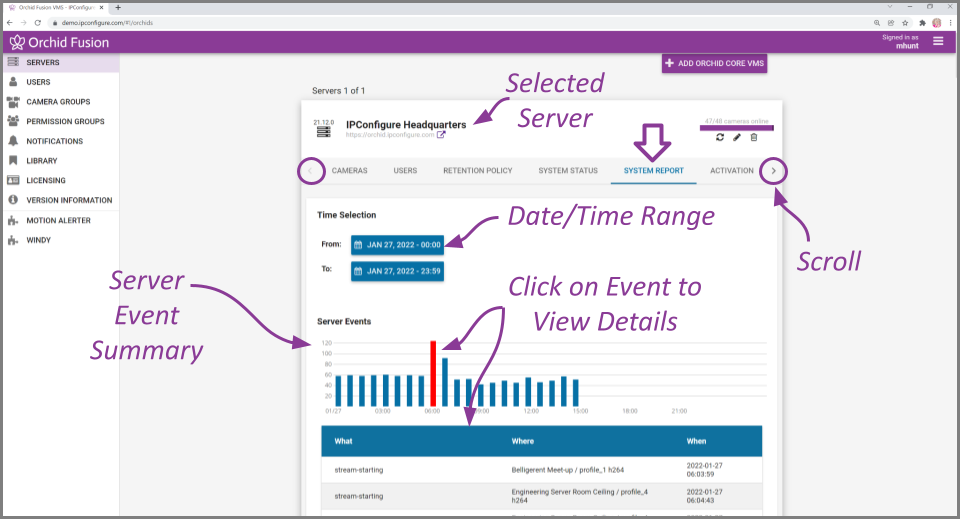
Task: Open orchid.ipconfigure.com link
Action: (390, 135)
